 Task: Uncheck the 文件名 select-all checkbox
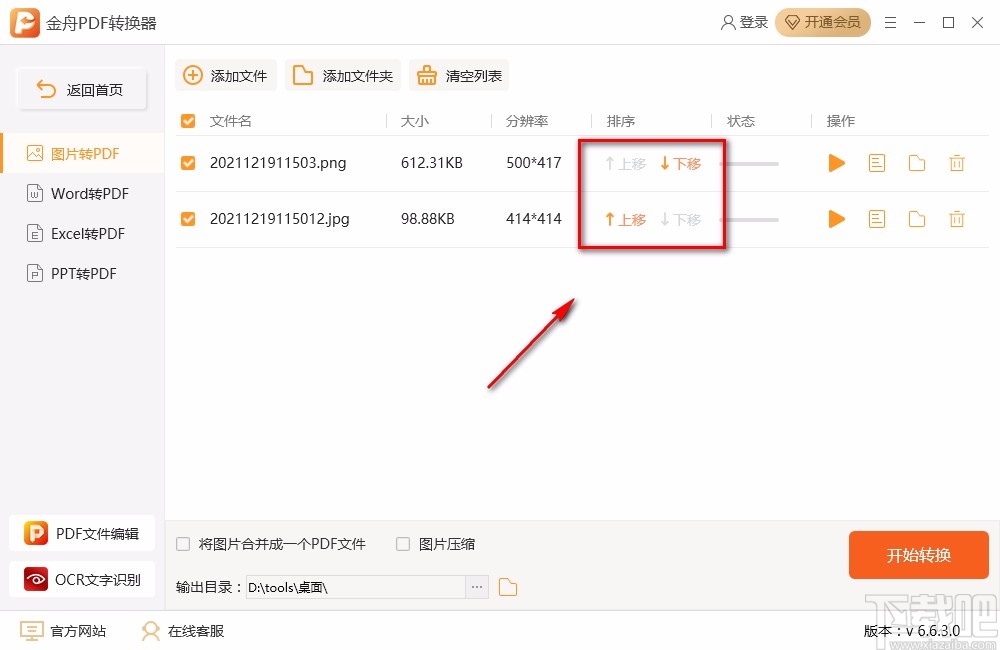pyautogui.click(x=187, y=120)
